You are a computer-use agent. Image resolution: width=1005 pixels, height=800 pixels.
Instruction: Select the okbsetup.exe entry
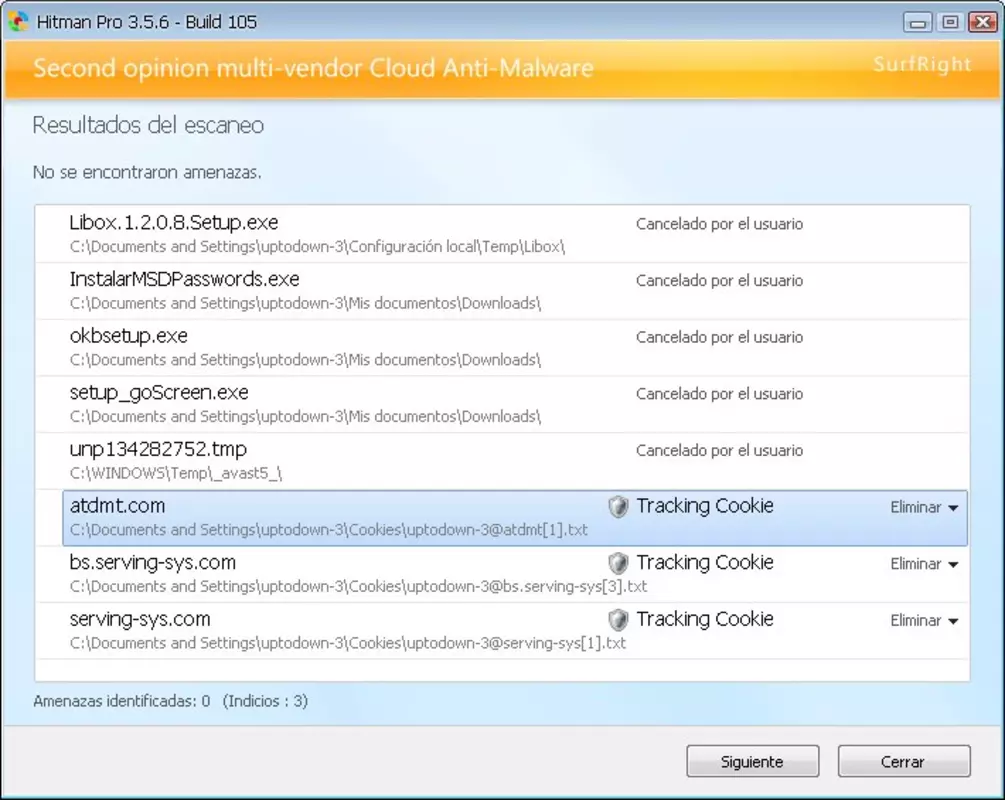502,347
